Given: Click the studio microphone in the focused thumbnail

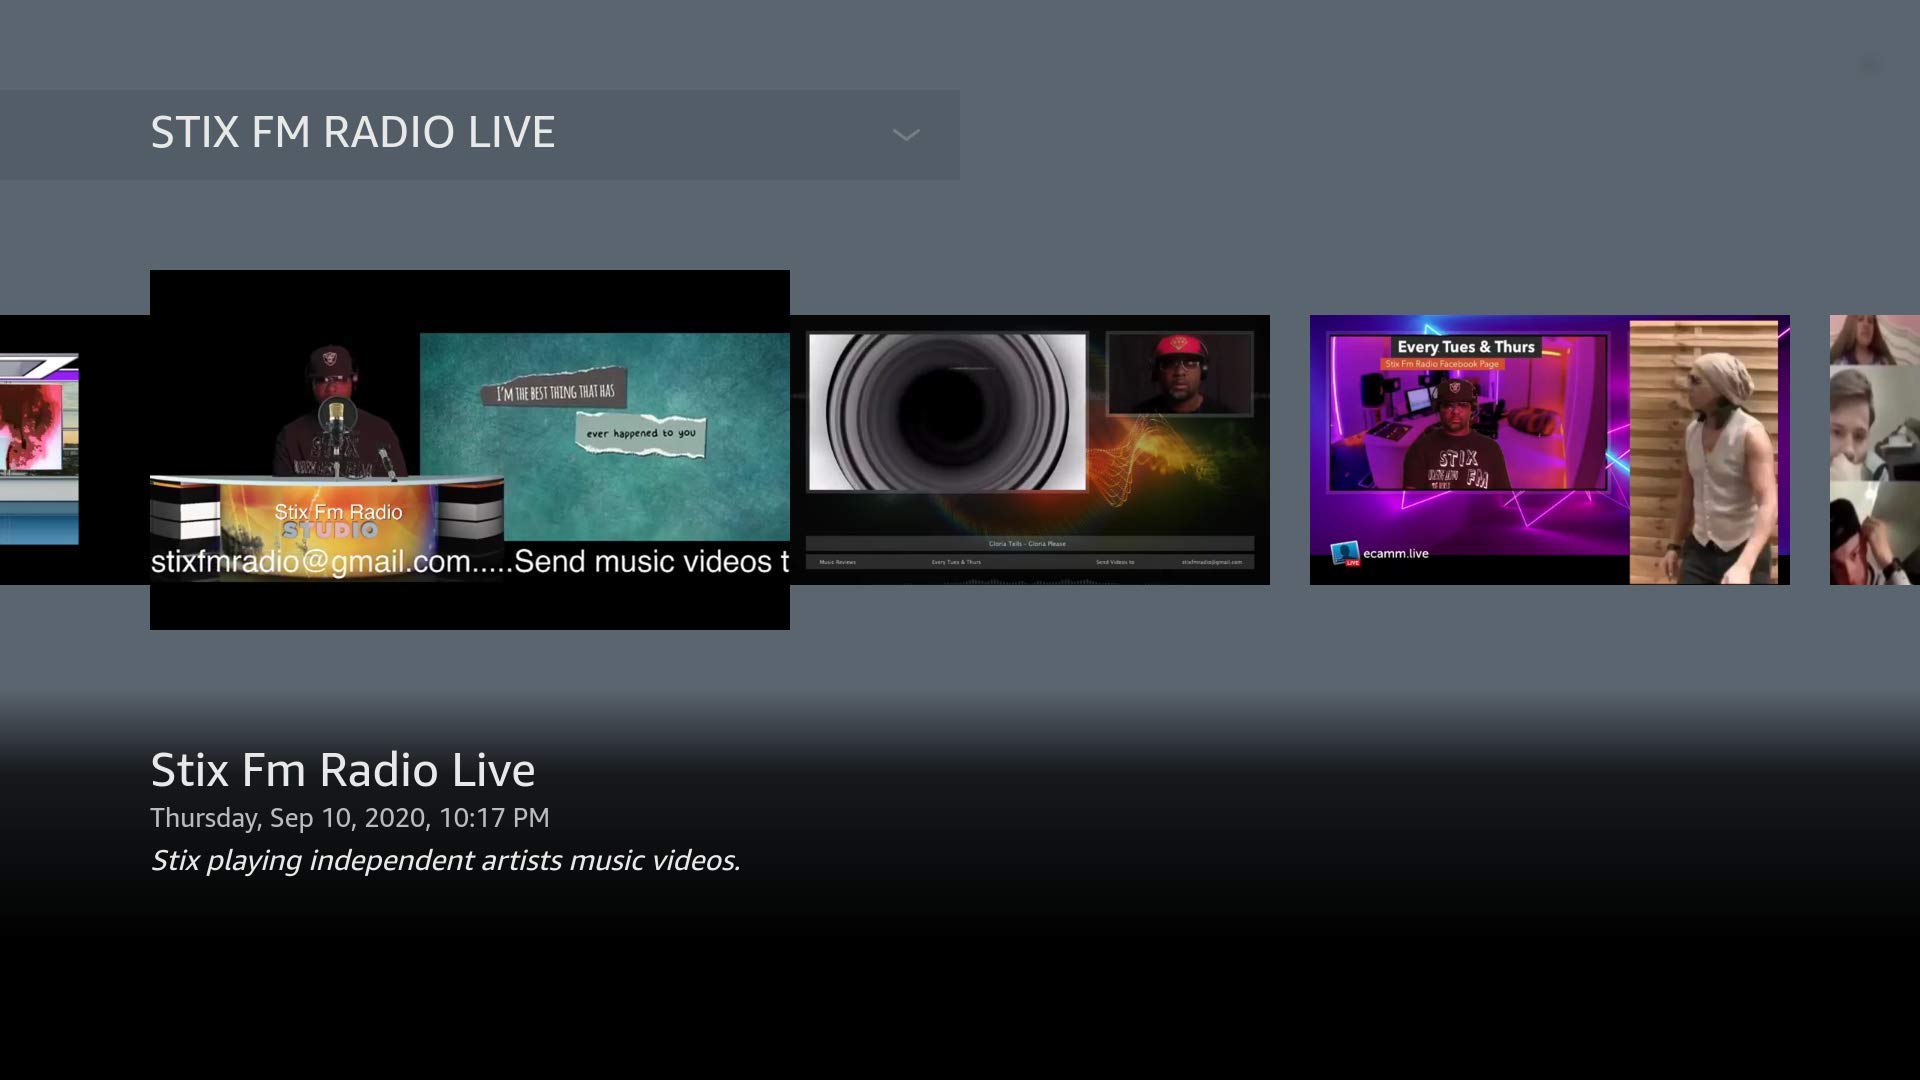Looking at the screenshot, I should point(337,413).
